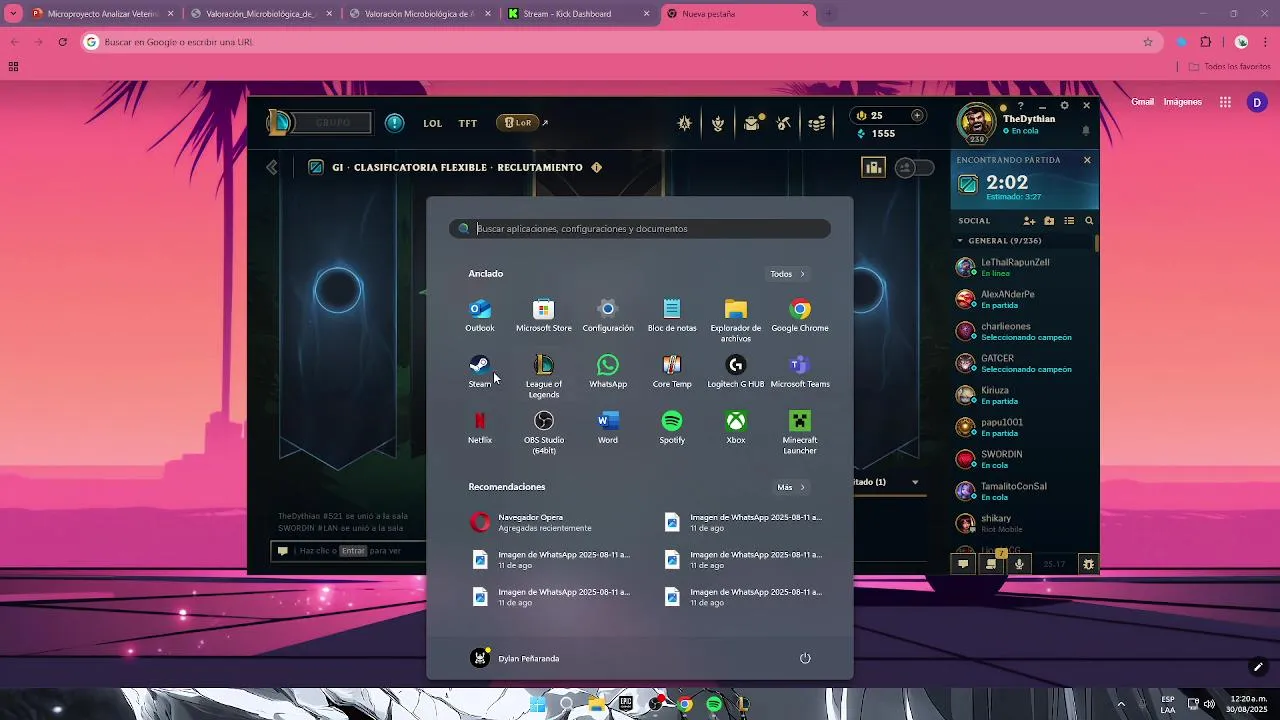Switch to Stream - Kick Dashboard tab
Image resolution: width=1280 pixels, height=720 pixels.
(580, 14)
